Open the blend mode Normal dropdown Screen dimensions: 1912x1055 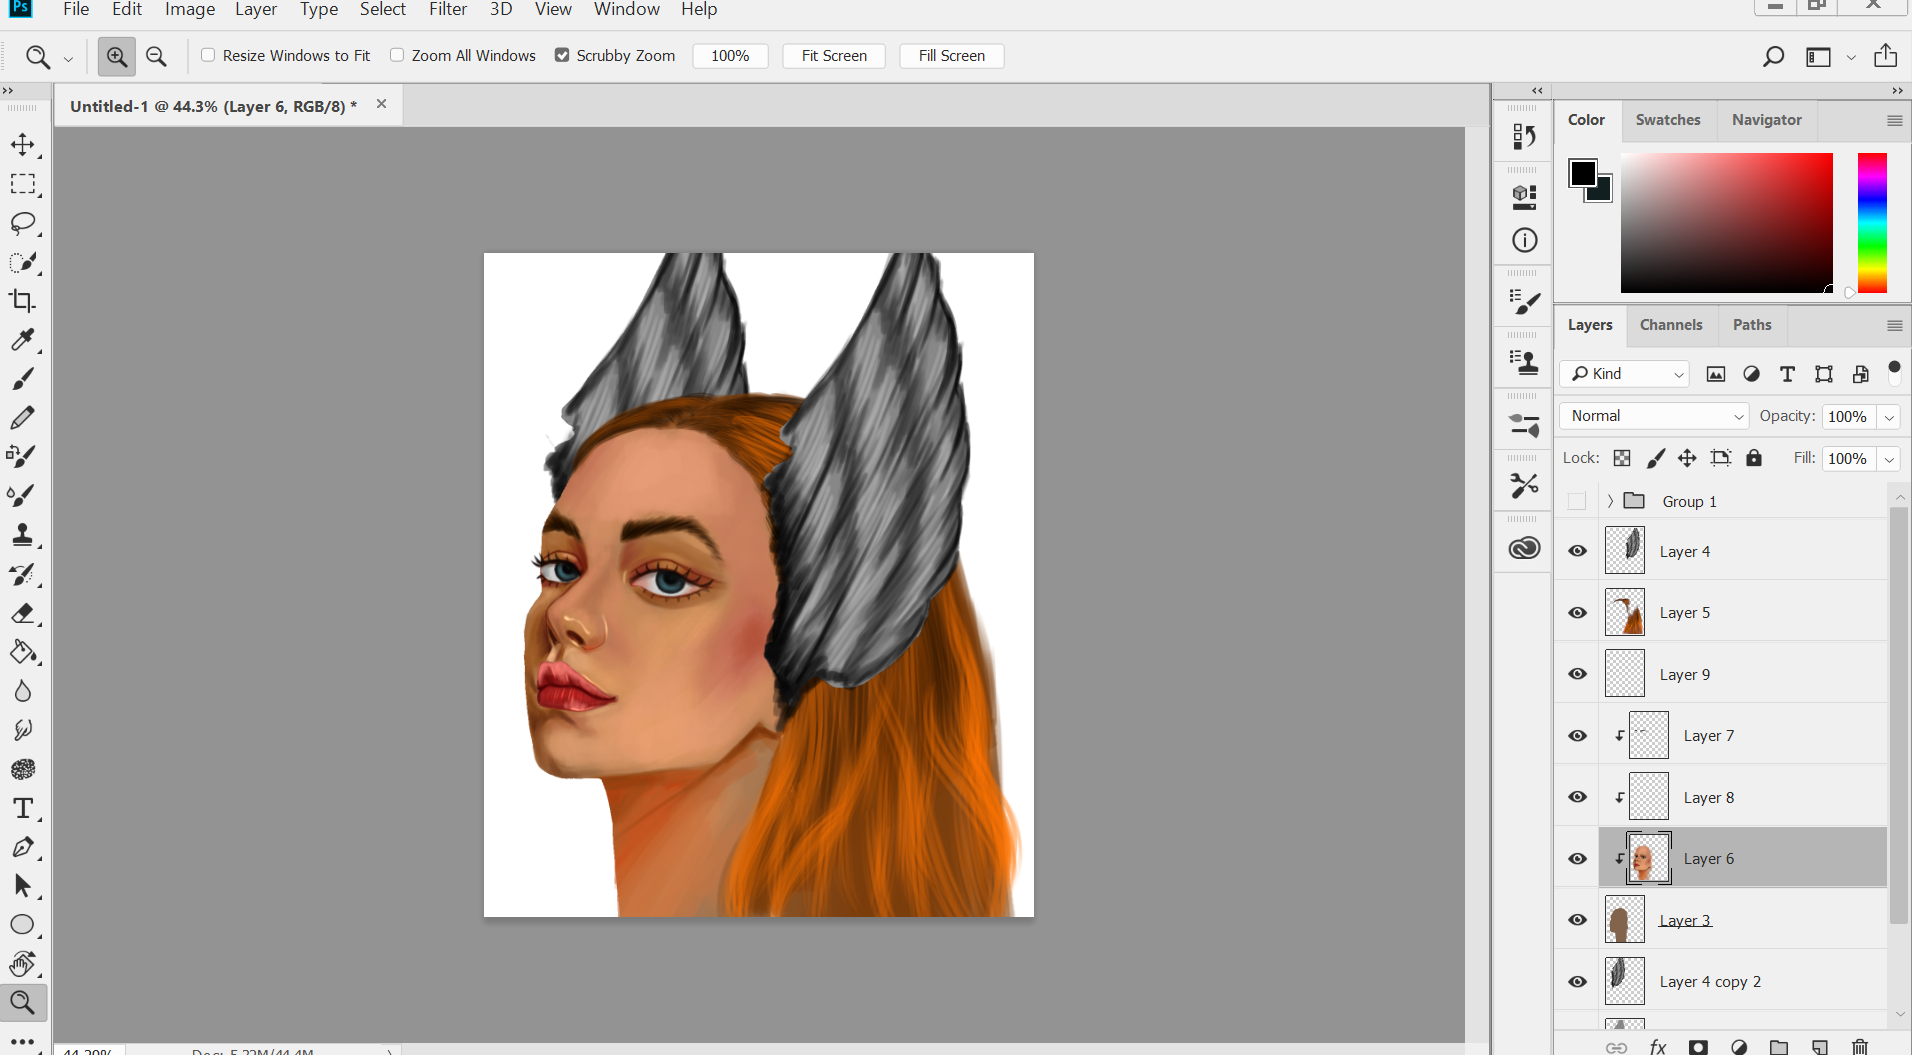1654,416
